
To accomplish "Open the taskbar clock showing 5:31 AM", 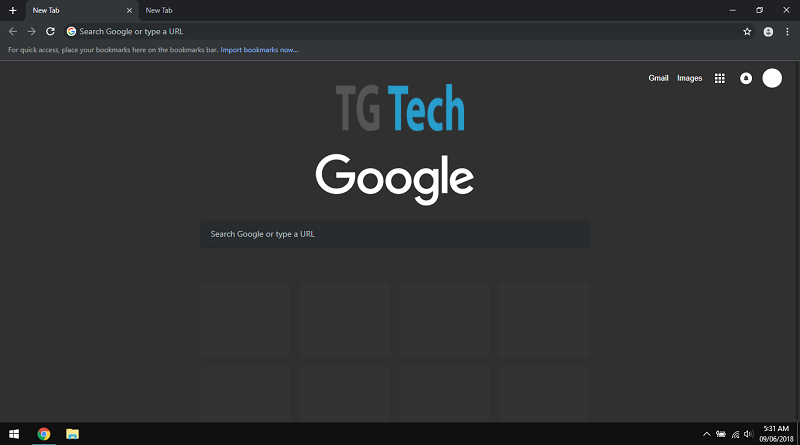I will coord(776,434).
